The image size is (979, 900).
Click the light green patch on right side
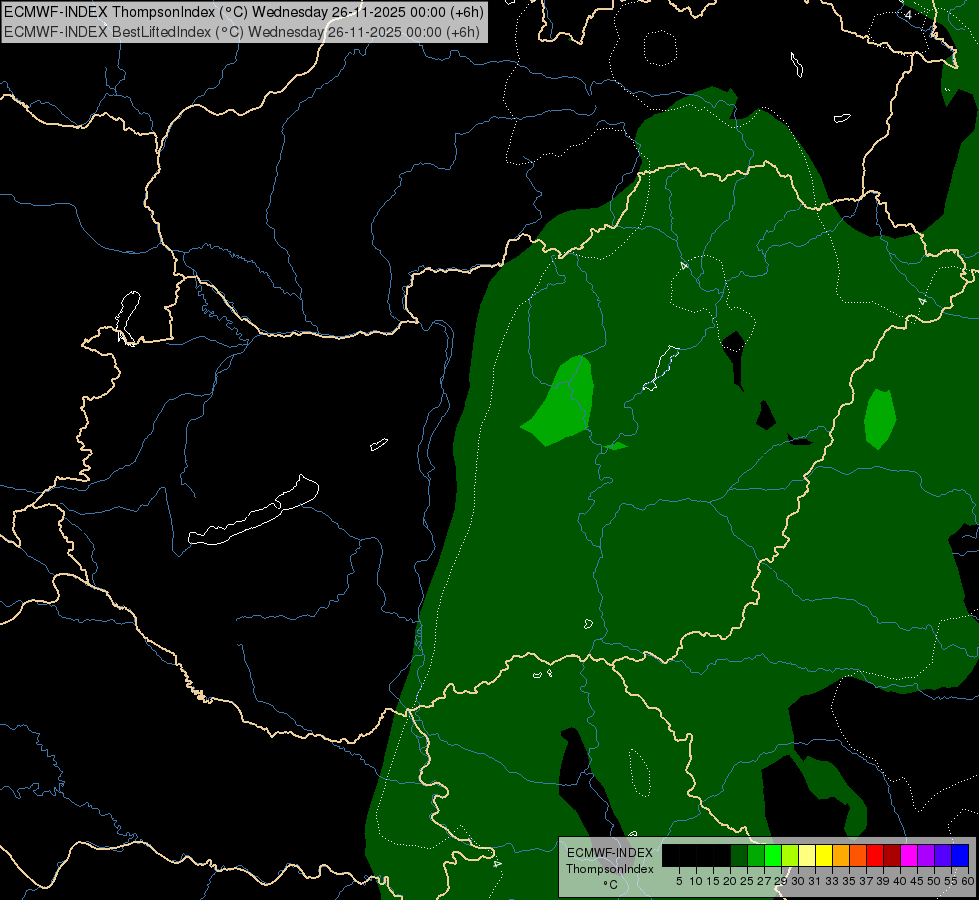pyautogui.click(x=880, y=418)
